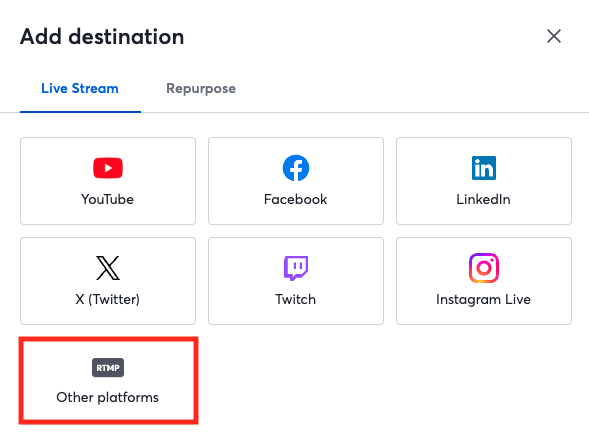Select the Live Stream tab
589x444 pixels.
click(x=80, y=89)
